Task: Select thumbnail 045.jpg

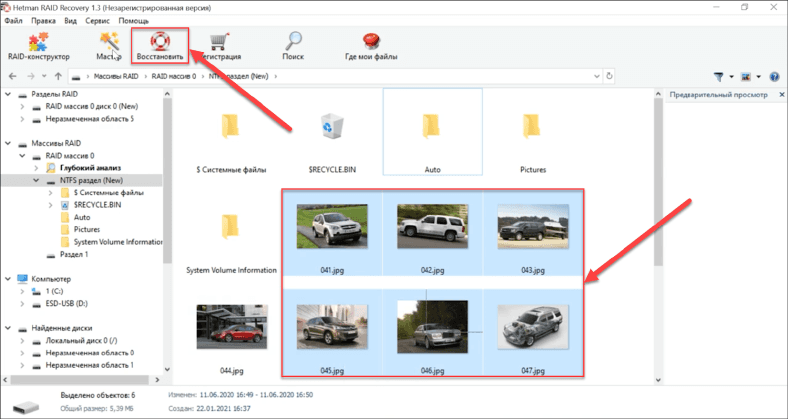Action: point(332,327)
